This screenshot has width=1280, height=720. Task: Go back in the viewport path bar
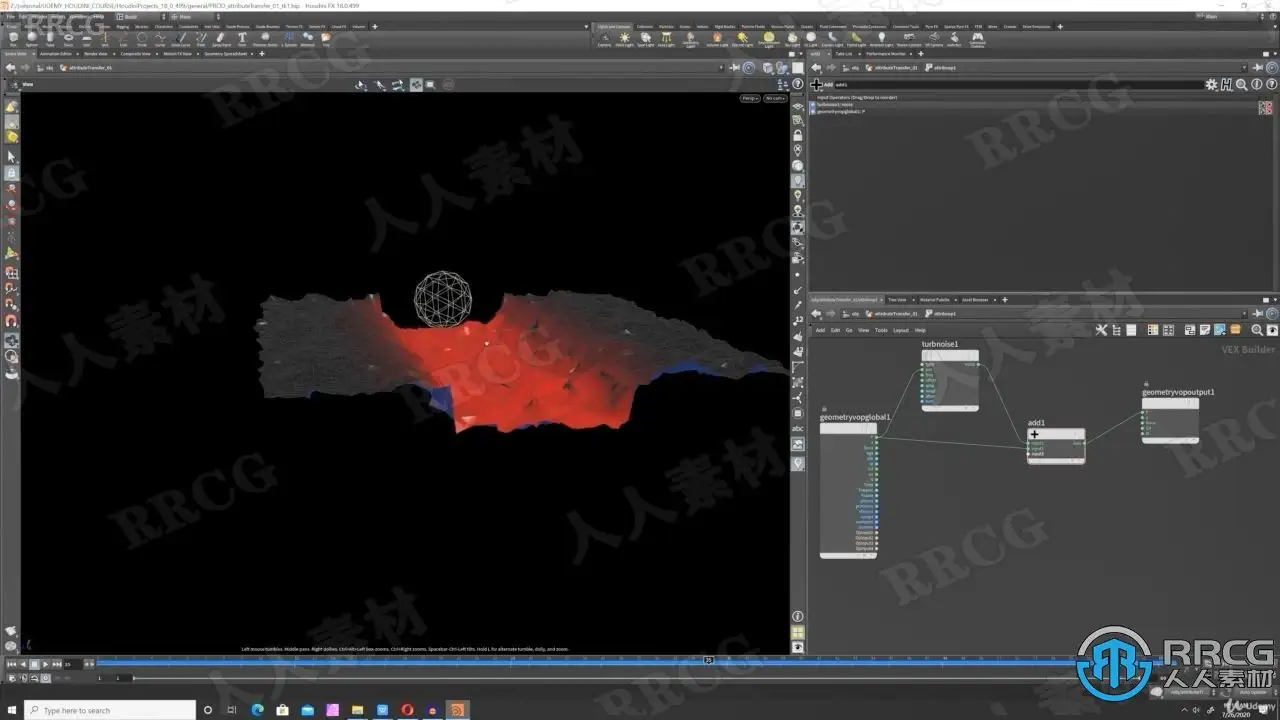coord(10,68)
